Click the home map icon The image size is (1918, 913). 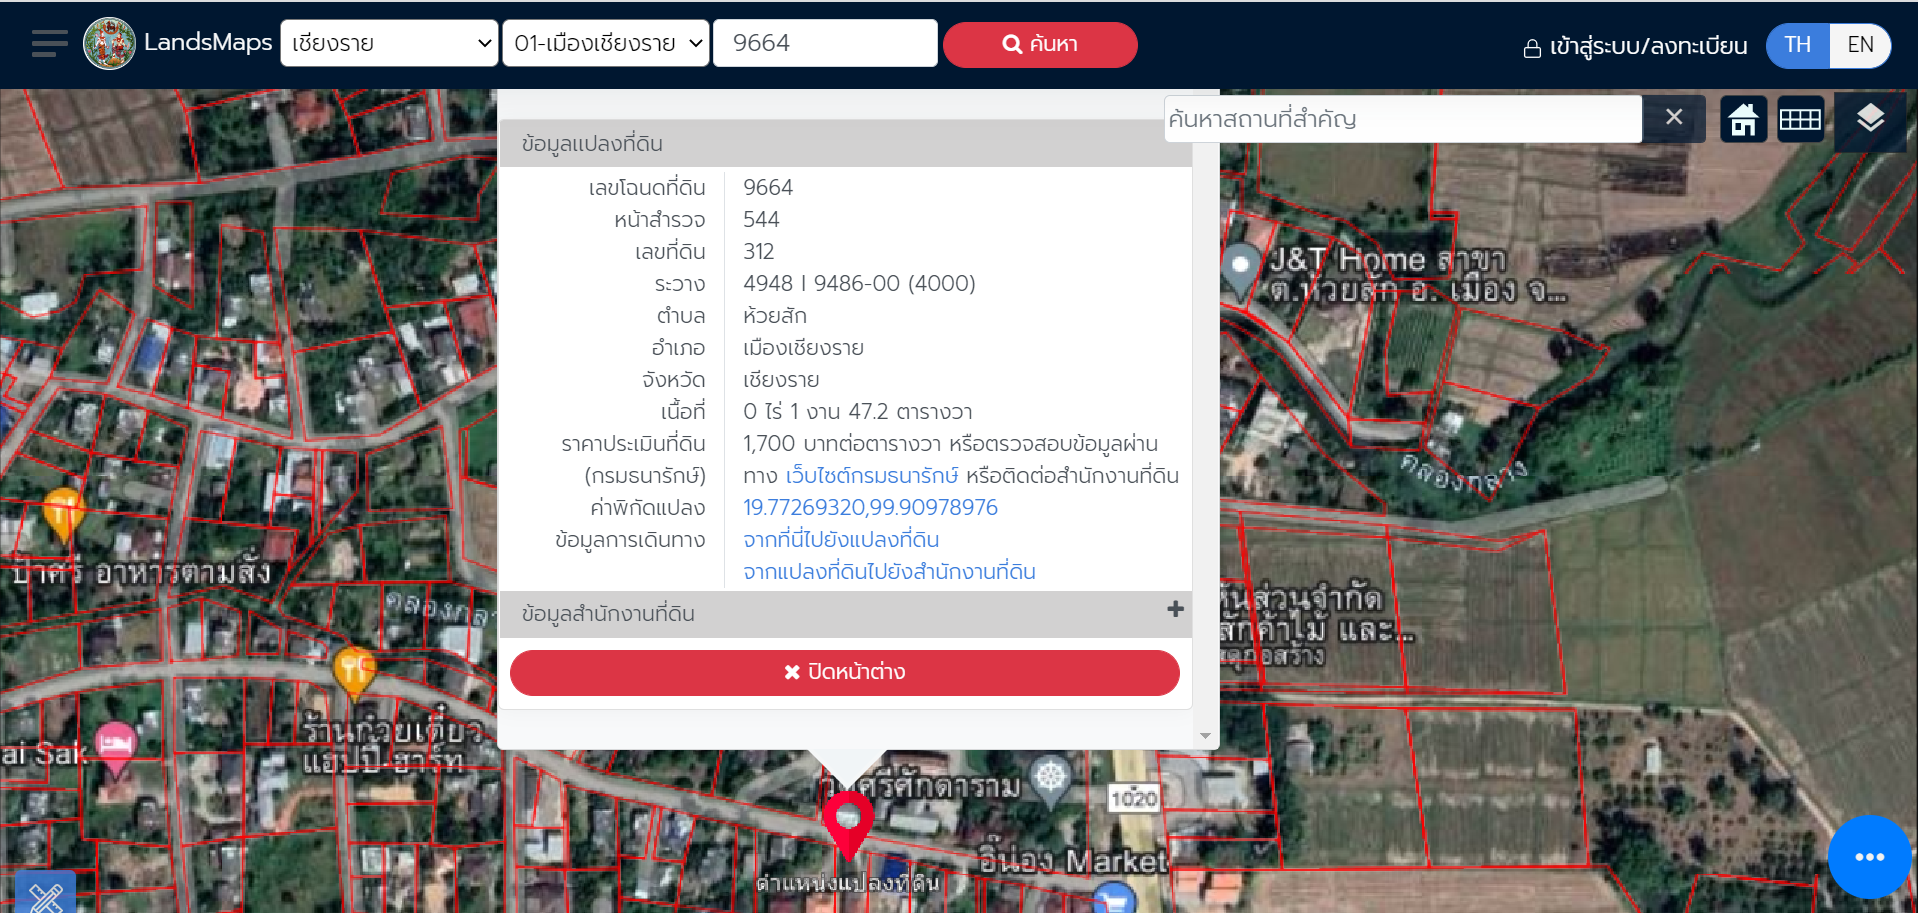pyautogui.click(x=1743, y=120)
